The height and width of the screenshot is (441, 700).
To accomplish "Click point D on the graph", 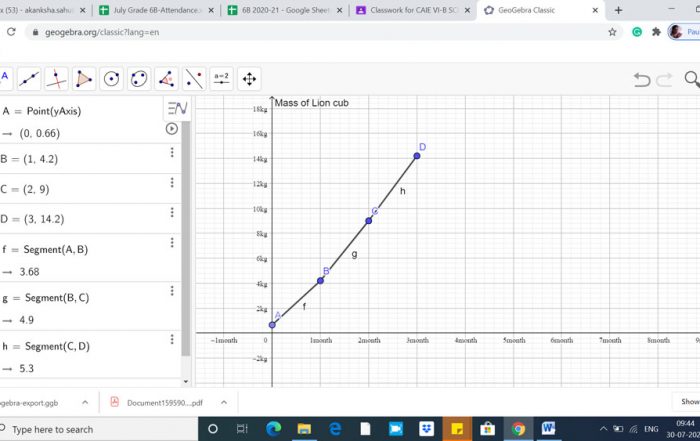I will 417,156.
